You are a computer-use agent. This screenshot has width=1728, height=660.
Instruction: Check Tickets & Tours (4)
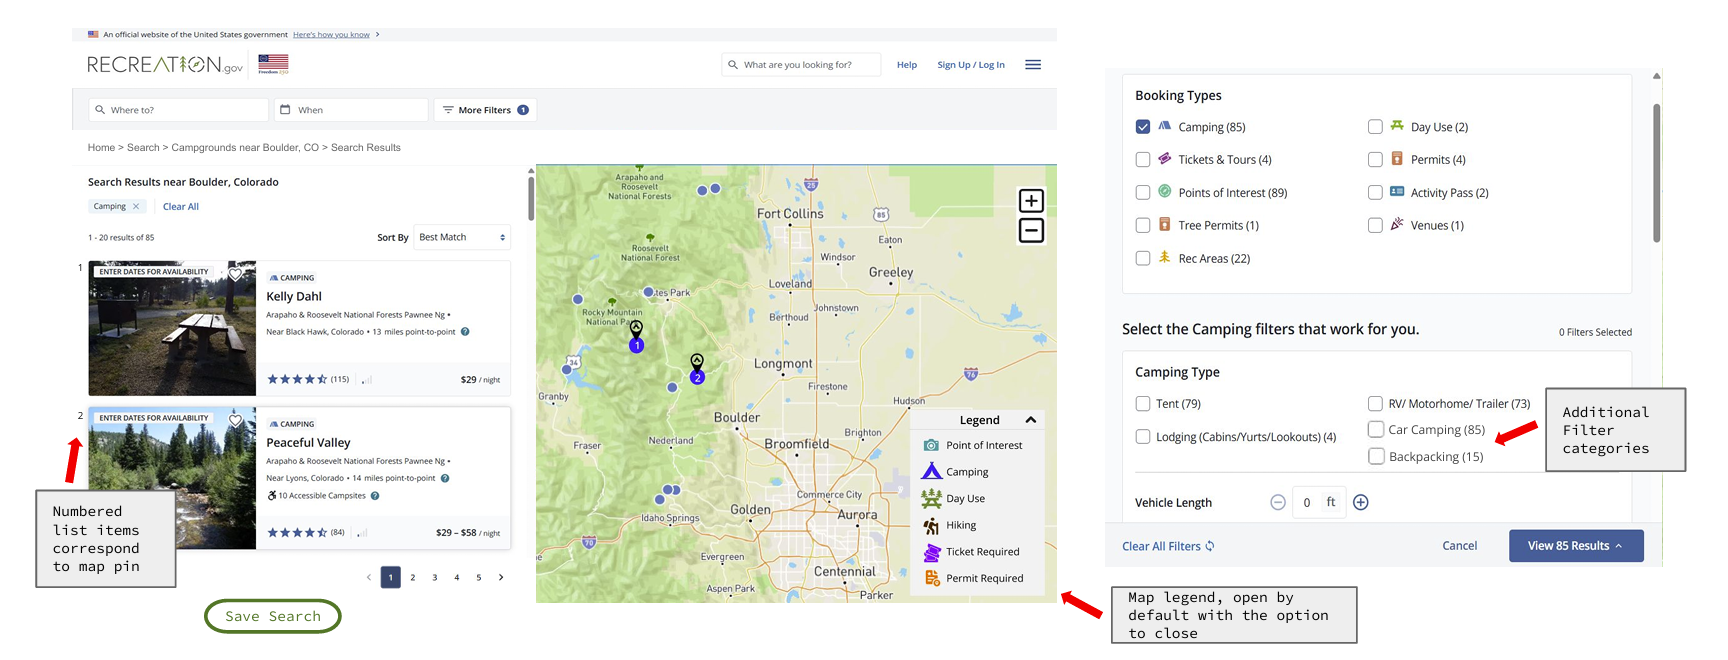pyautogui.click(x=1143, y=160)
